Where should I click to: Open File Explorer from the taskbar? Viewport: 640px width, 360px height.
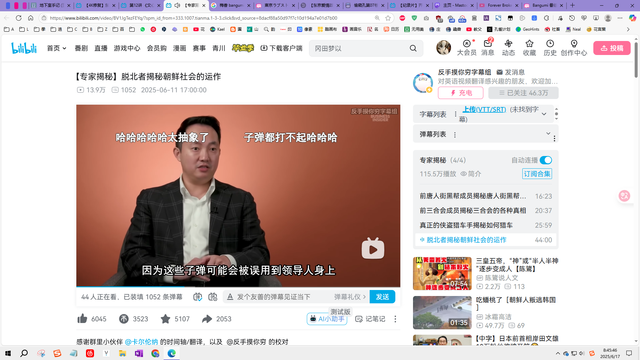tap(122, 353)
